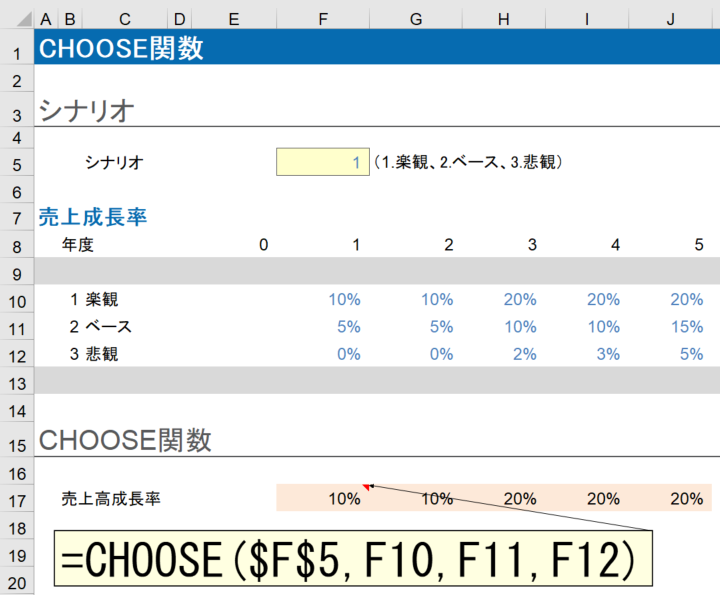Click the red comment indicator triangle
Image resolution: width=720 pixels, height=595 pixels.
tap(367, 487)
